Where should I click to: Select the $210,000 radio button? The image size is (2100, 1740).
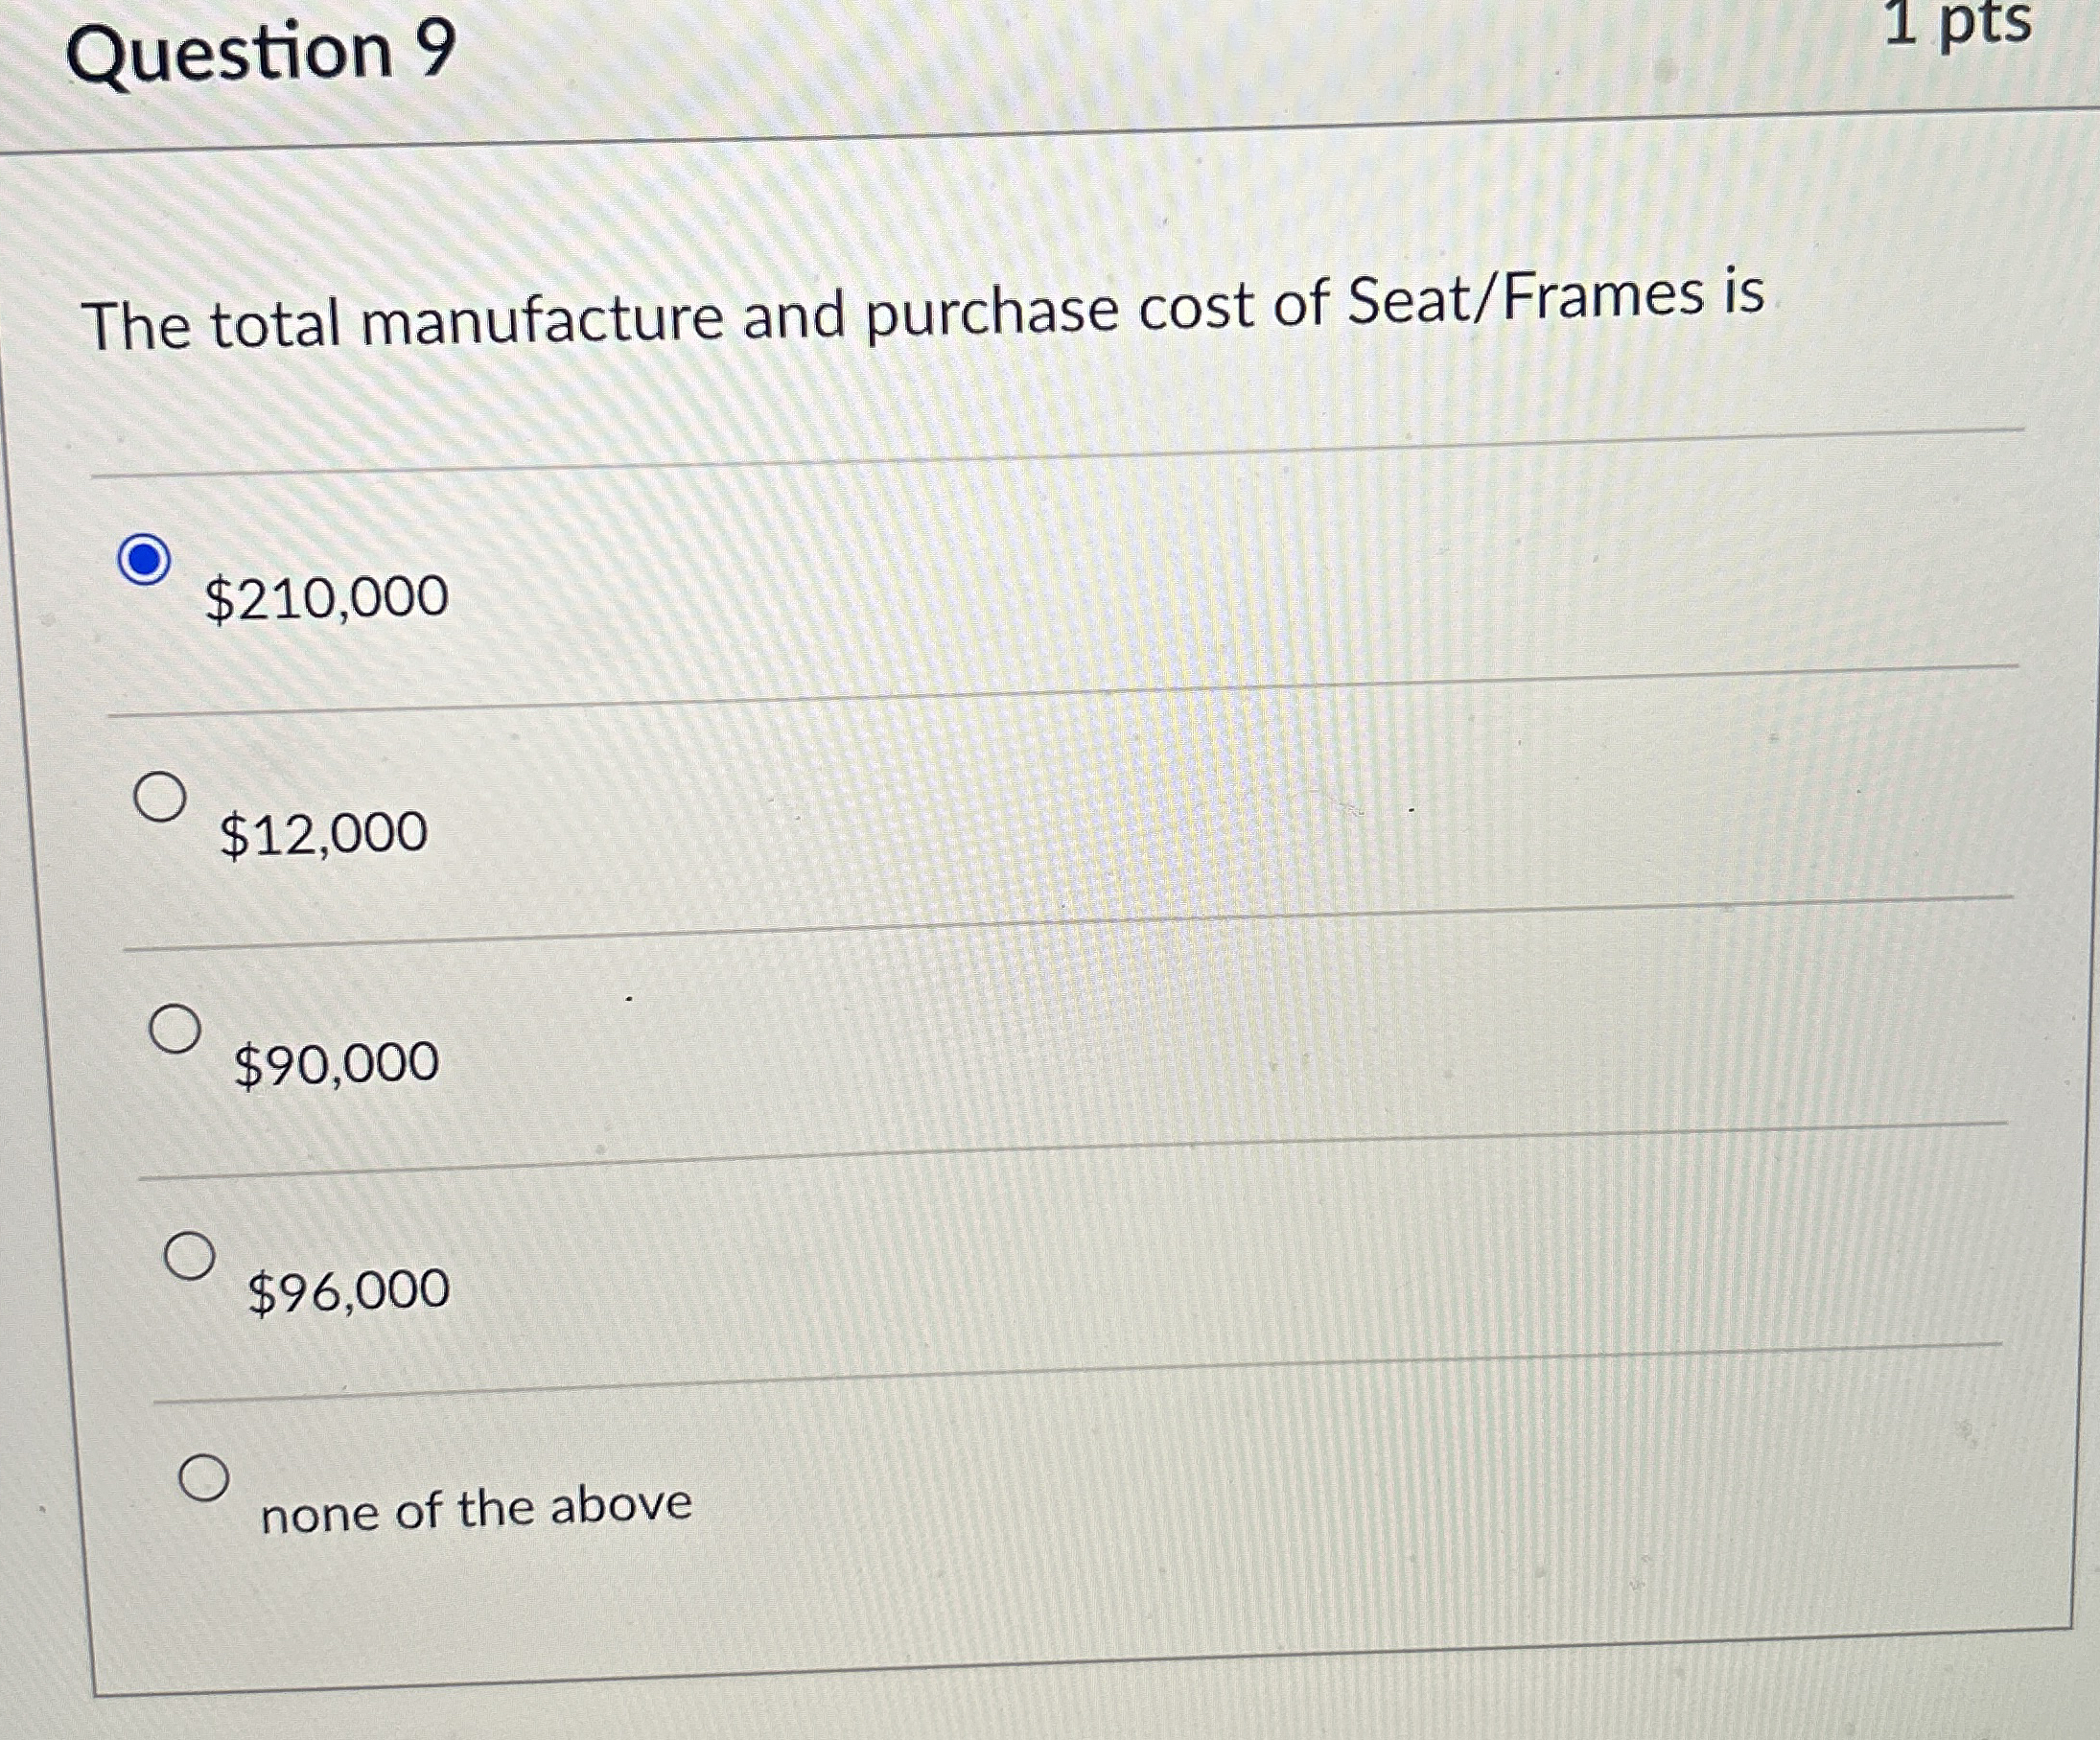(x=144, y=559)
